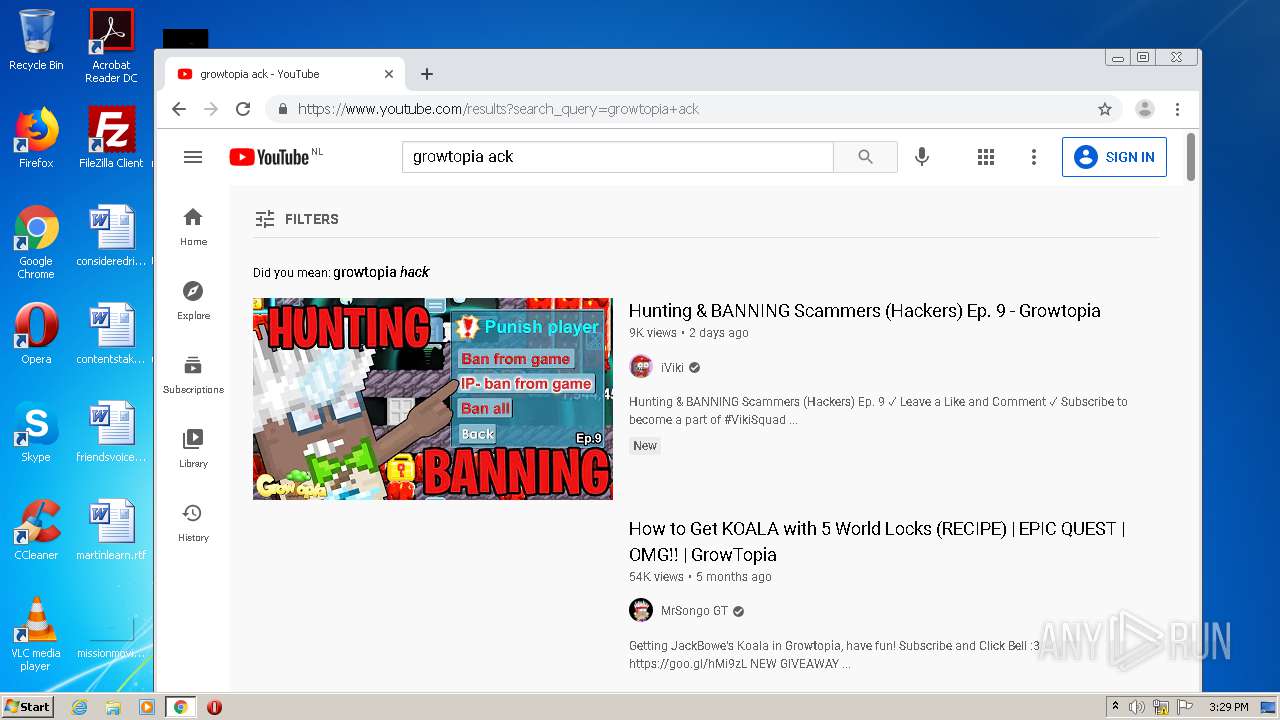Select the growtopia ack YouTube tab
This screenshot has height=720, width=1280.
284,74
